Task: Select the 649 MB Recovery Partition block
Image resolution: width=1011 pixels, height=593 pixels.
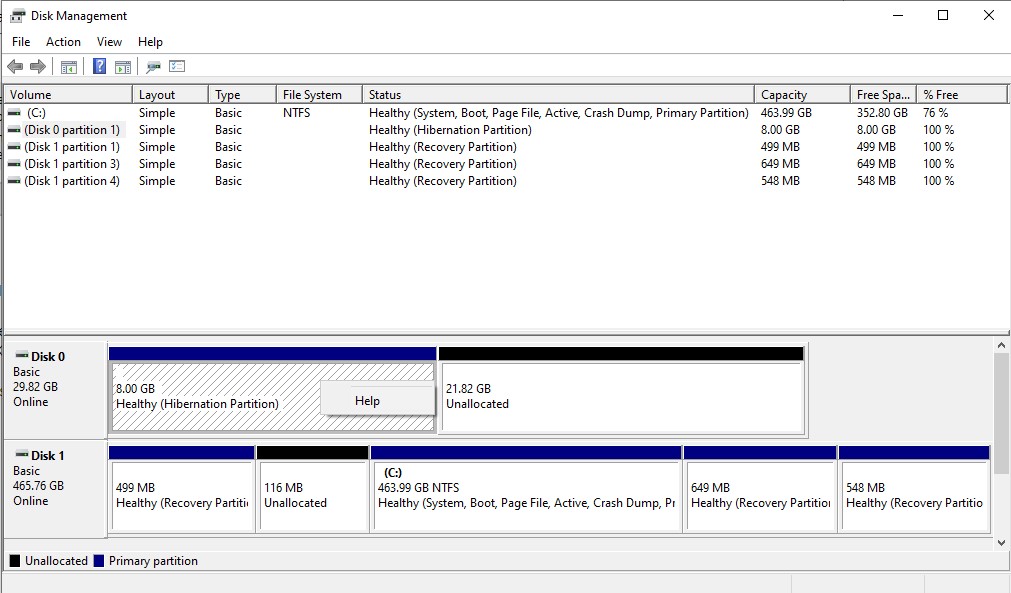Action: pos(760,489)
